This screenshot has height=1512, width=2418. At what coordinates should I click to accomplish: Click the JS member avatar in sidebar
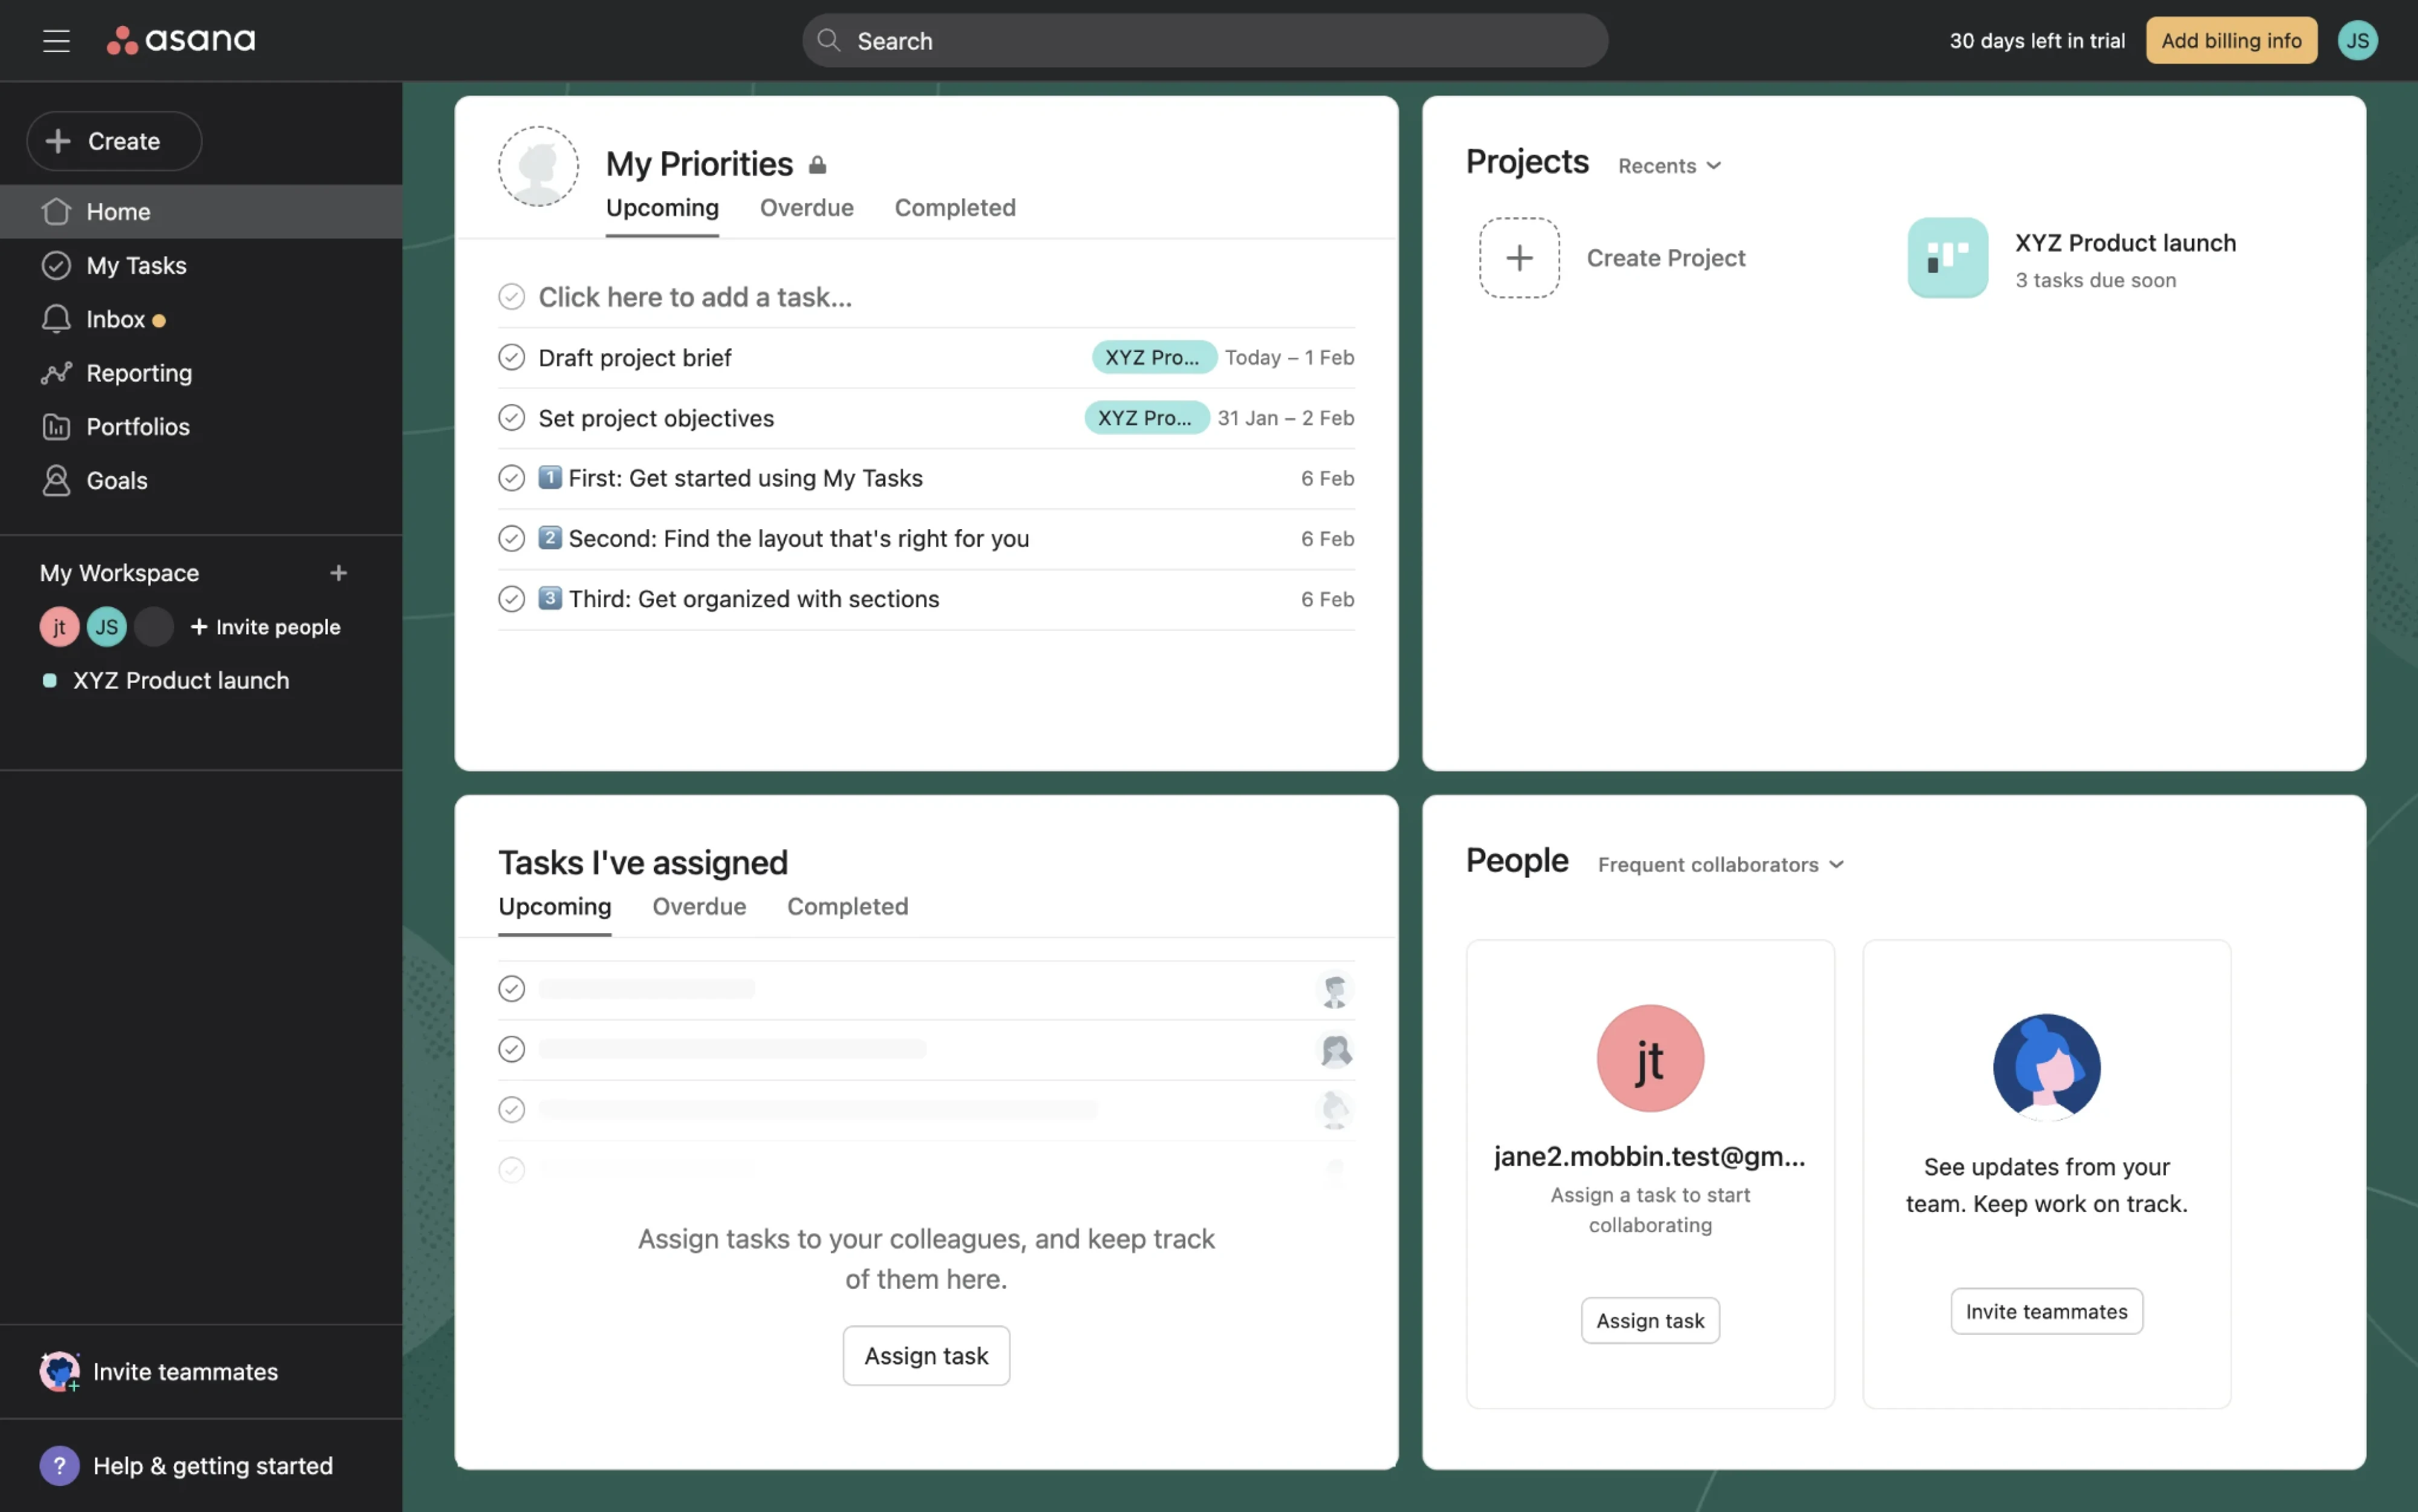[106, 627]
